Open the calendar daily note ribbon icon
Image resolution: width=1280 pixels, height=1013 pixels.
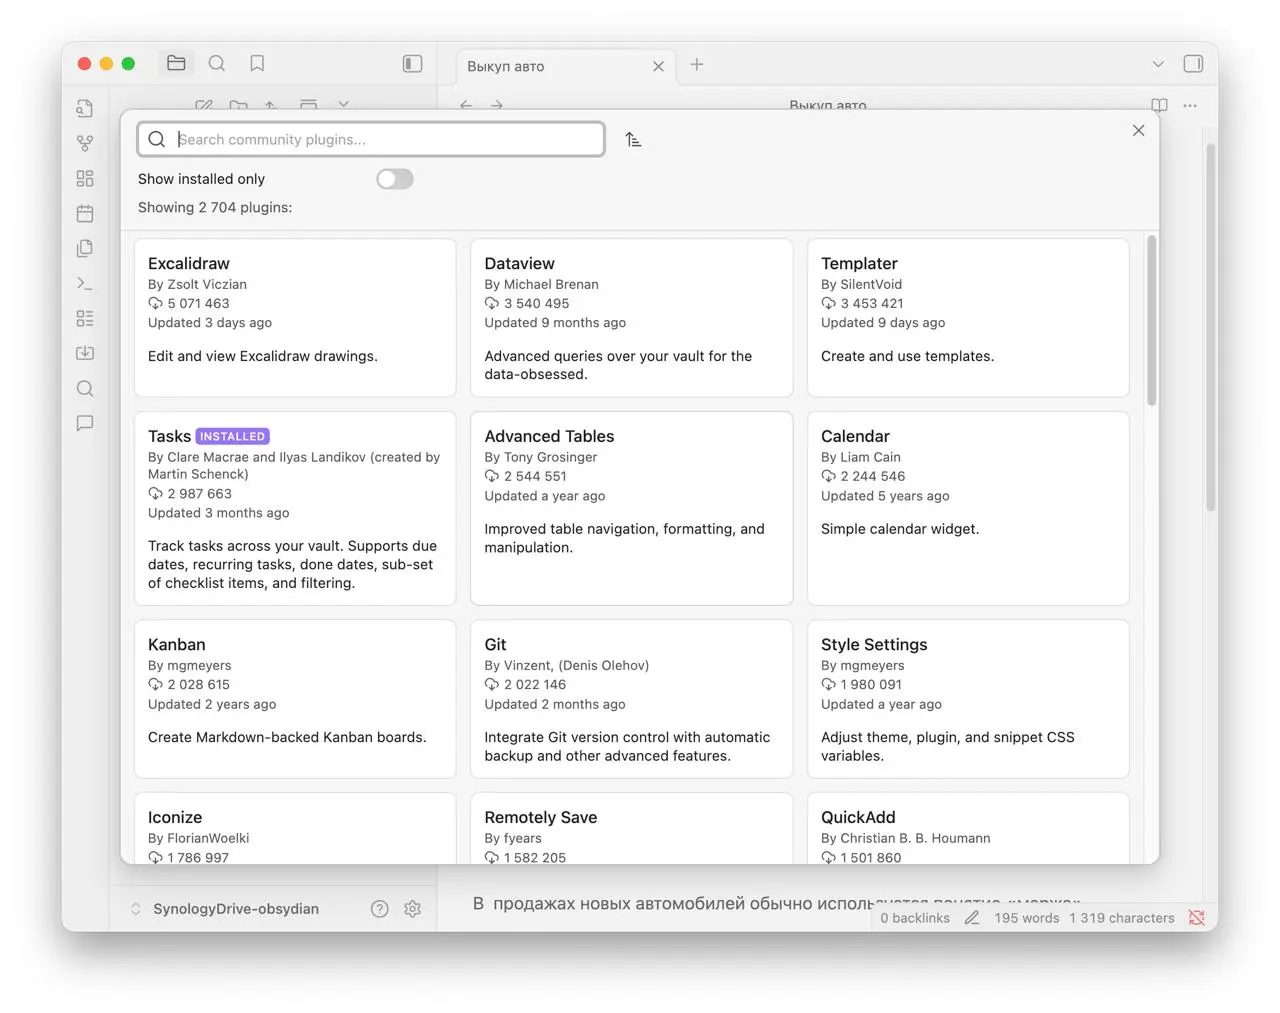tap(85, 213)
